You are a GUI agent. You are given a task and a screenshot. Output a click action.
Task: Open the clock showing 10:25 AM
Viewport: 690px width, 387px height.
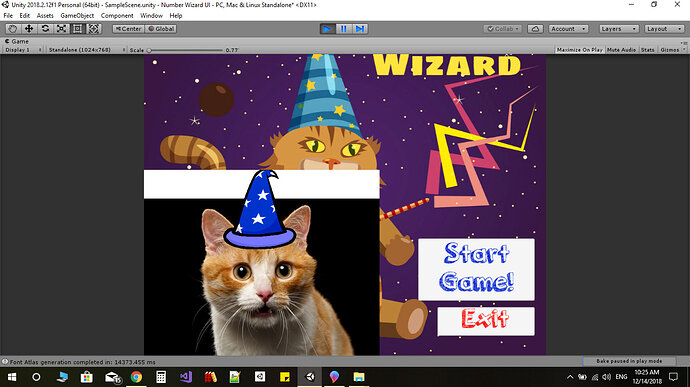coord(647,377)
